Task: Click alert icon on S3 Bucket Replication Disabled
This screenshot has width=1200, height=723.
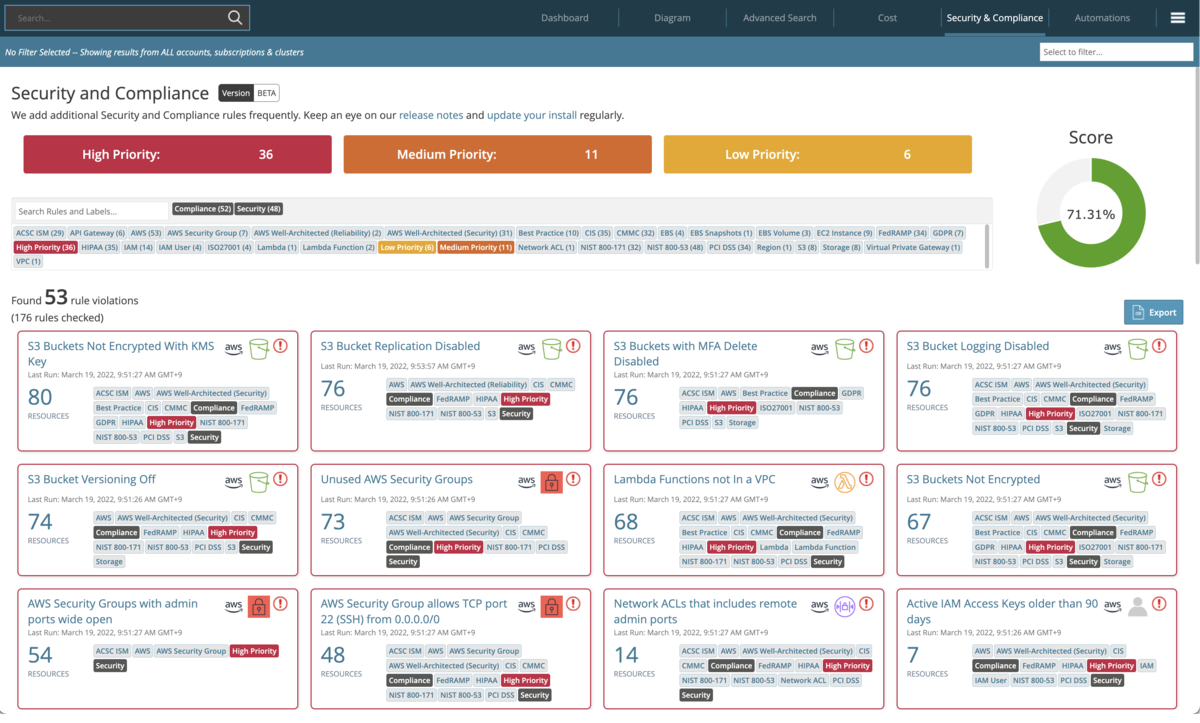Action: tap(573, 346)
